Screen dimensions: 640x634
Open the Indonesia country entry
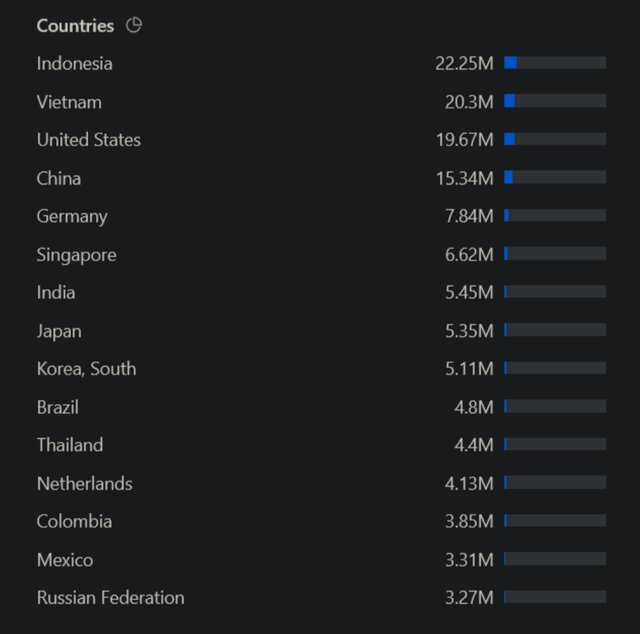[74, 63]
